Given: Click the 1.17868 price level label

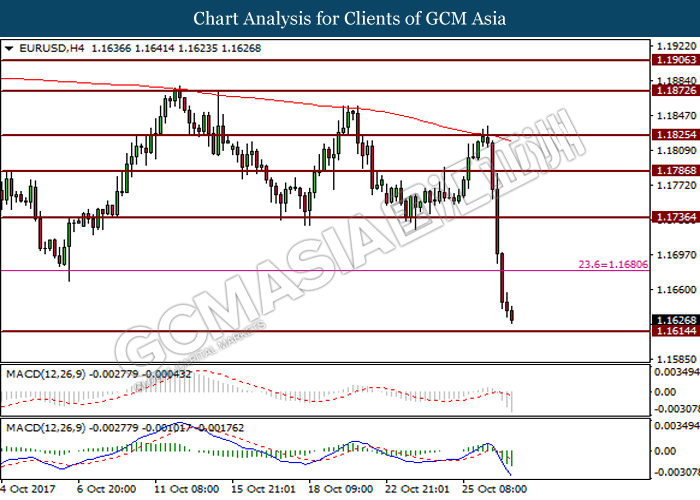Looking at the screenshot, I should click(676, 171).
